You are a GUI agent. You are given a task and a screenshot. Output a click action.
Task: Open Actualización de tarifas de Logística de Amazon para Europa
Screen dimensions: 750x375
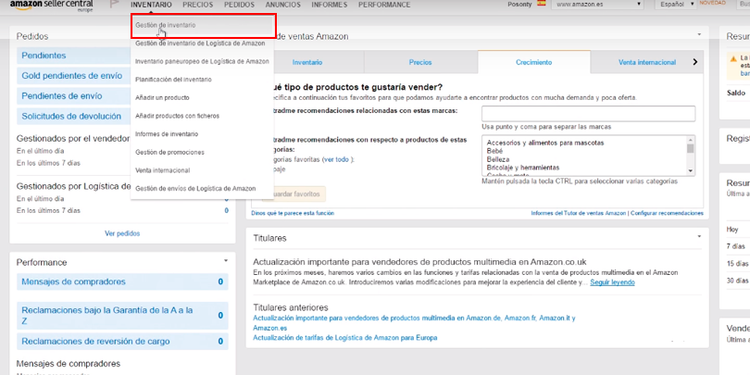(345, 338)
